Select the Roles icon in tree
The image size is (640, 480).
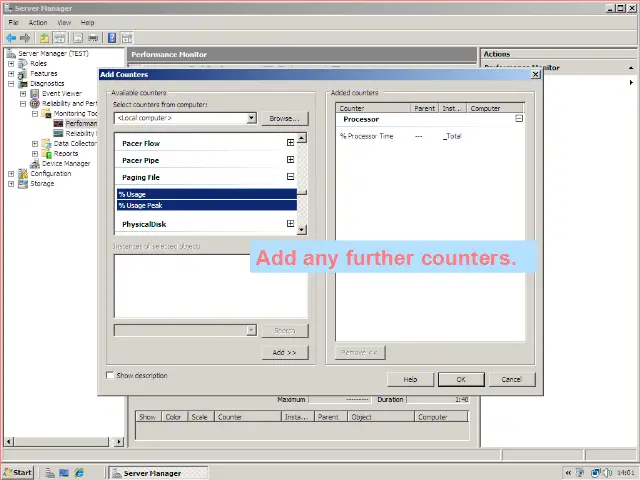click(x=23, y=63)
